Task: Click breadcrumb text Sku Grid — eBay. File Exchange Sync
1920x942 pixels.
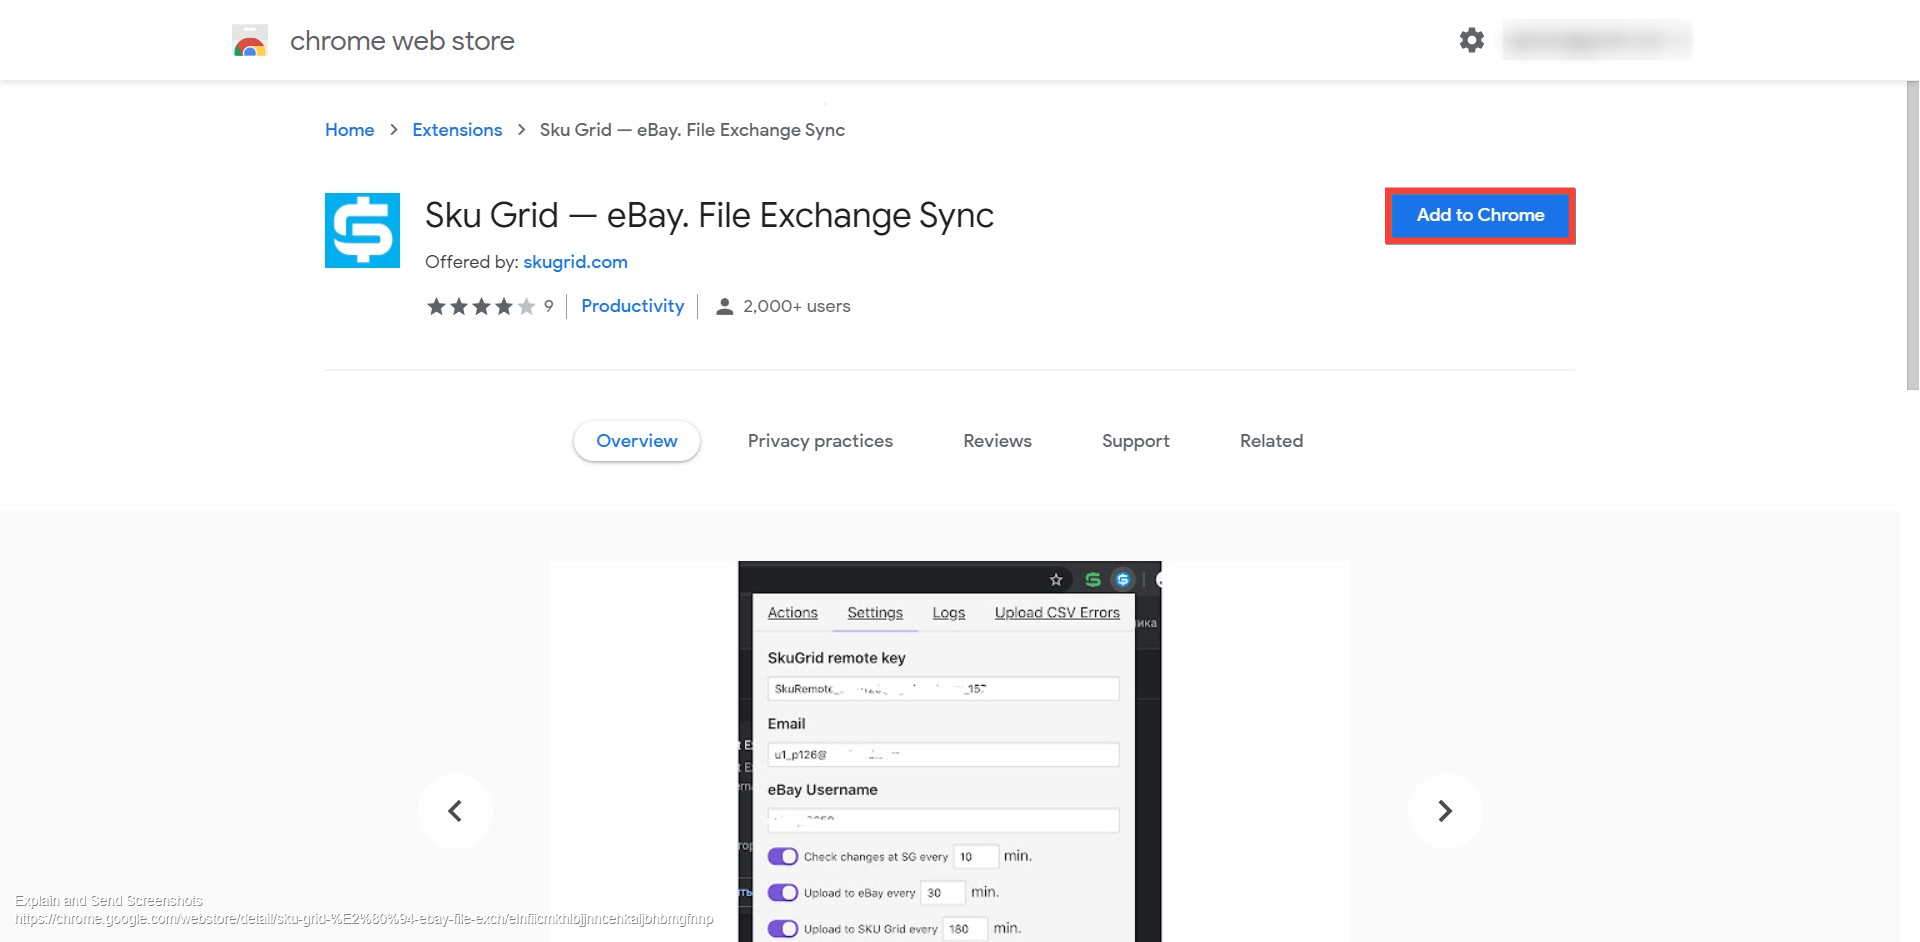Action: 692,130
